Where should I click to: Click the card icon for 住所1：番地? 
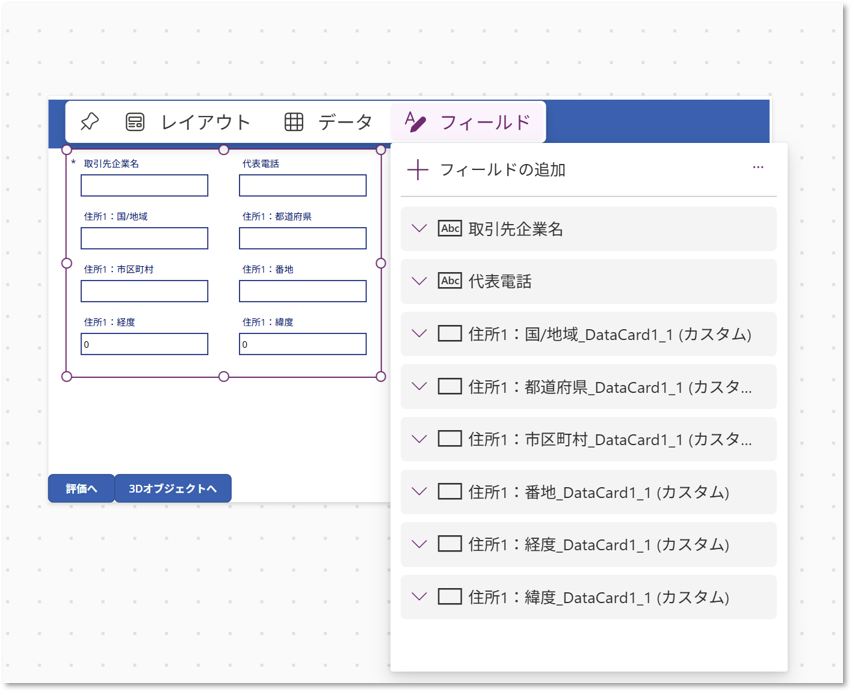point(450,492)
